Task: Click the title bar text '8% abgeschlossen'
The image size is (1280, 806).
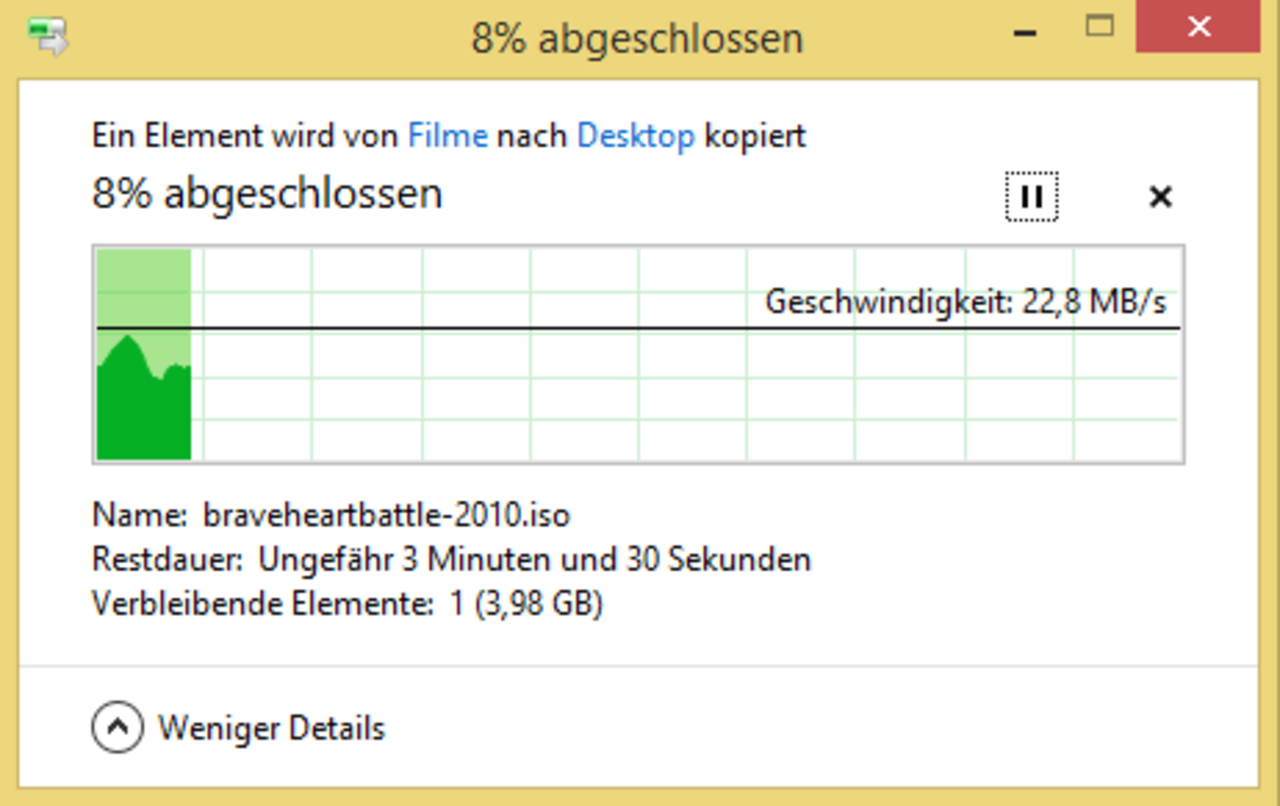Action: (637, 39)
